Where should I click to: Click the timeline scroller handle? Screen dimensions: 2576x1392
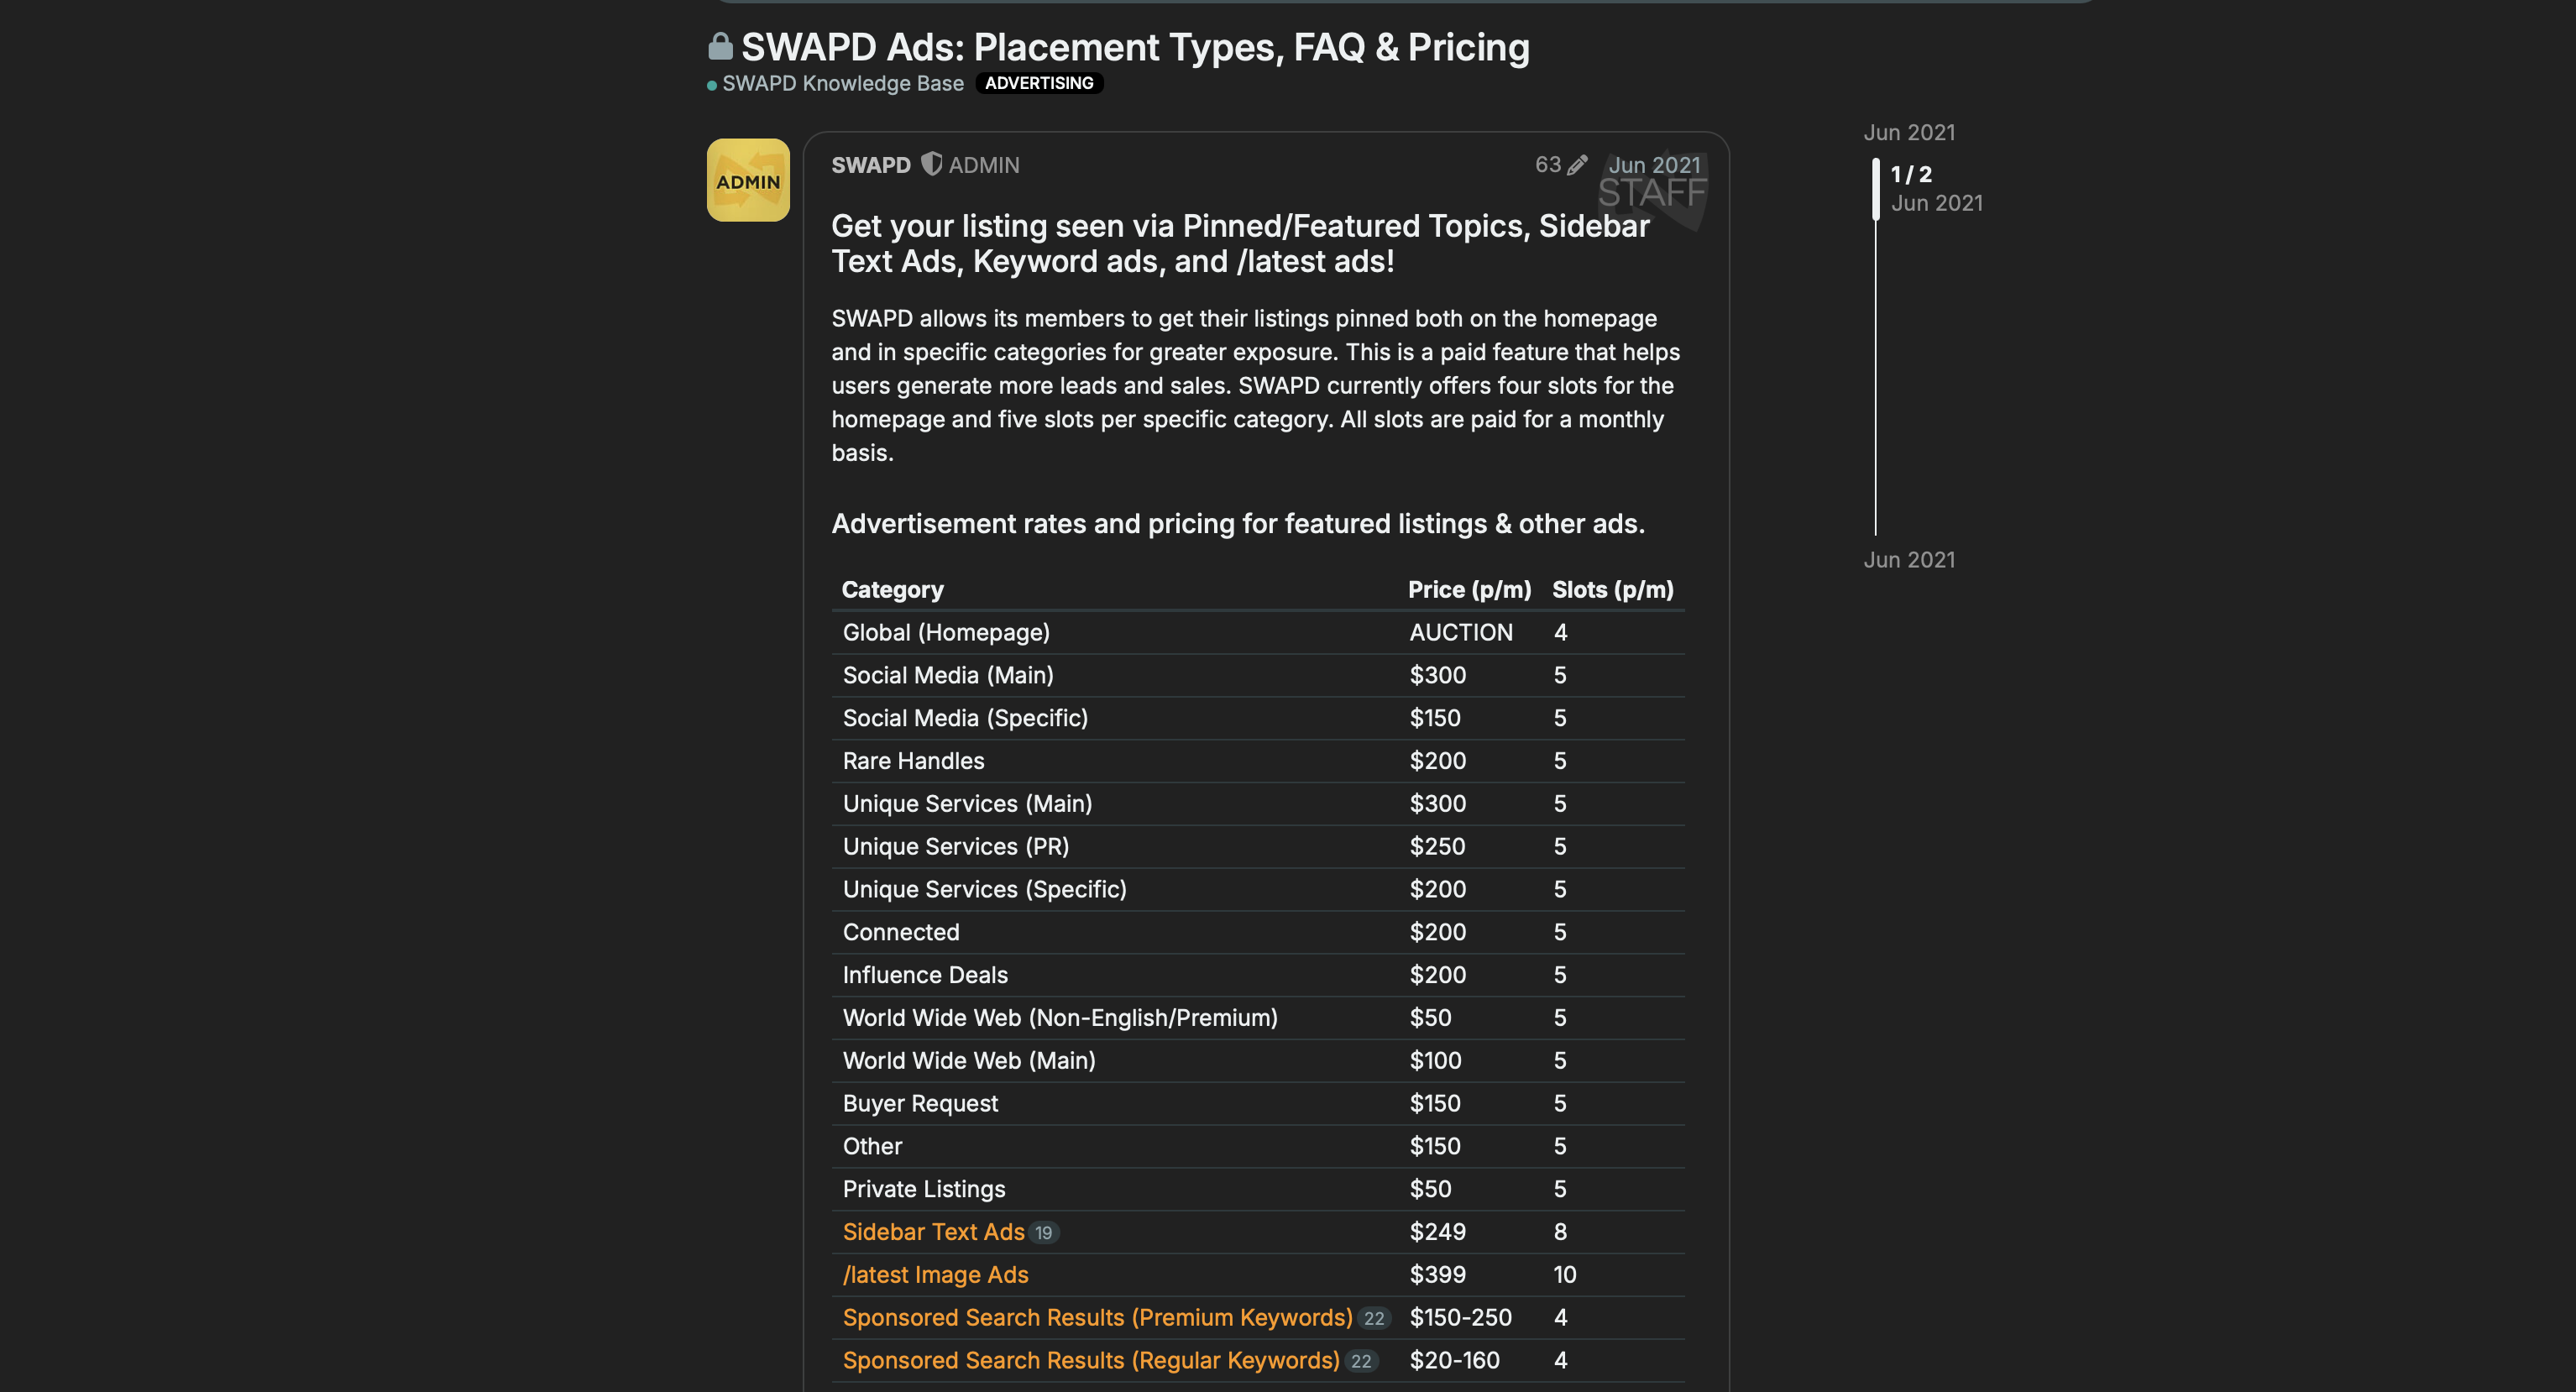click(x=1876, y=189)
